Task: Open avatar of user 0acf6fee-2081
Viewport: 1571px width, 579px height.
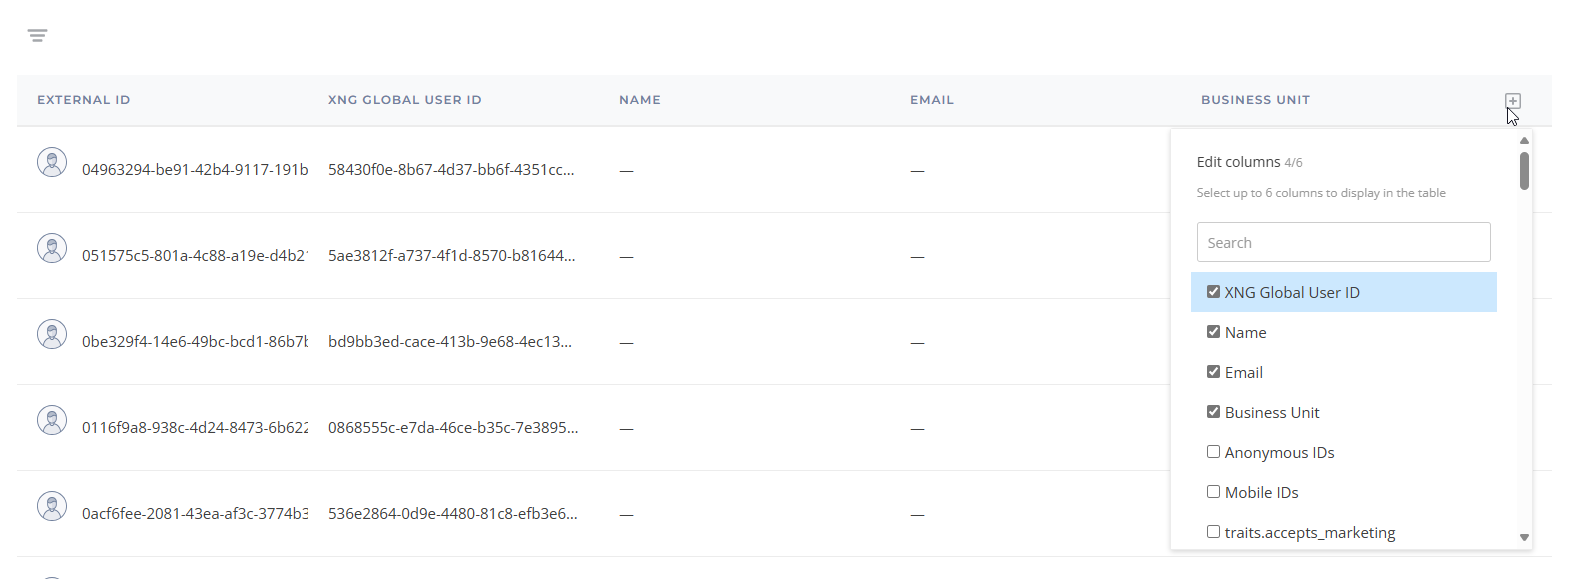Action: coord(52,506)
